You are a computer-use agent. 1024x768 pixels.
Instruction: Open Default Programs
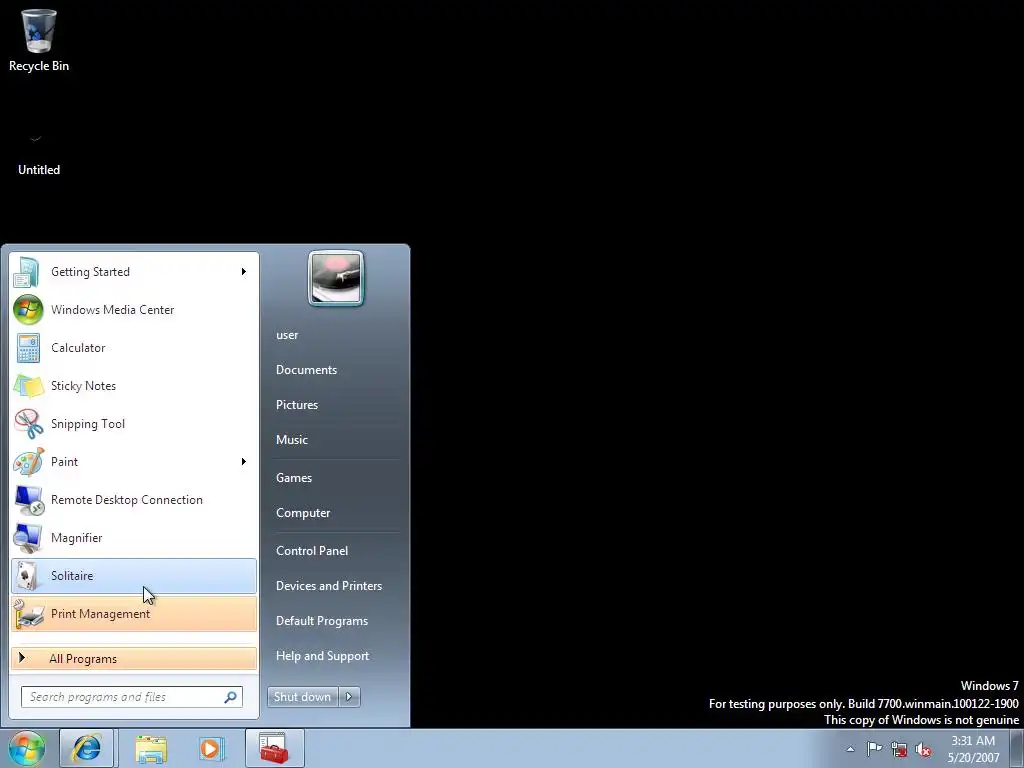(x=322, y=621)
